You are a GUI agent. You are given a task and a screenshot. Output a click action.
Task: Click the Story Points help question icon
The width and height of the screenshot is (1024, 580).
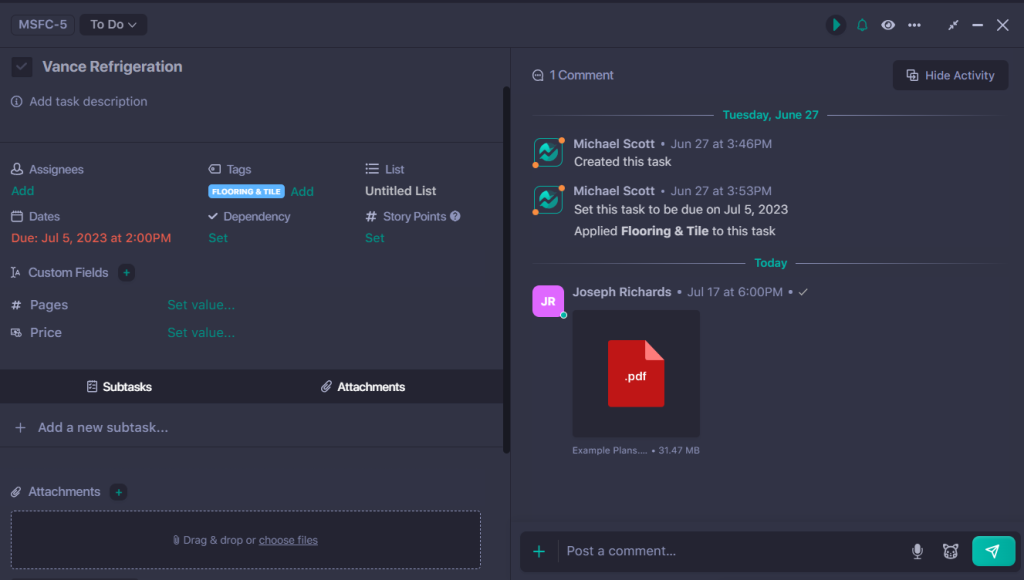pyautogui.click(x=455, y=216)
